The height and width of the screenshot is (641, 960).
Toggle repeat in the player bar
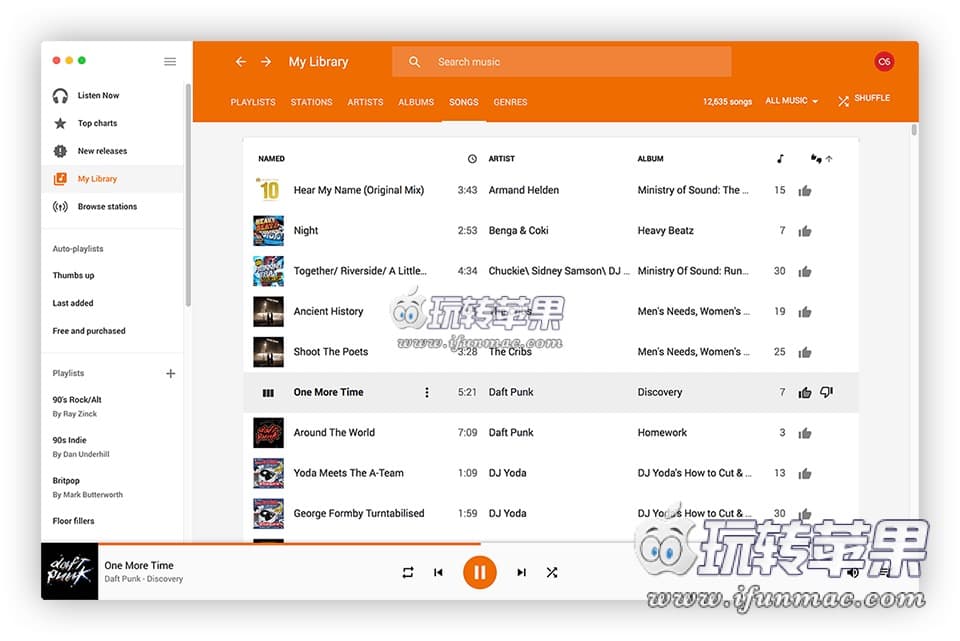tap(408, 572)
